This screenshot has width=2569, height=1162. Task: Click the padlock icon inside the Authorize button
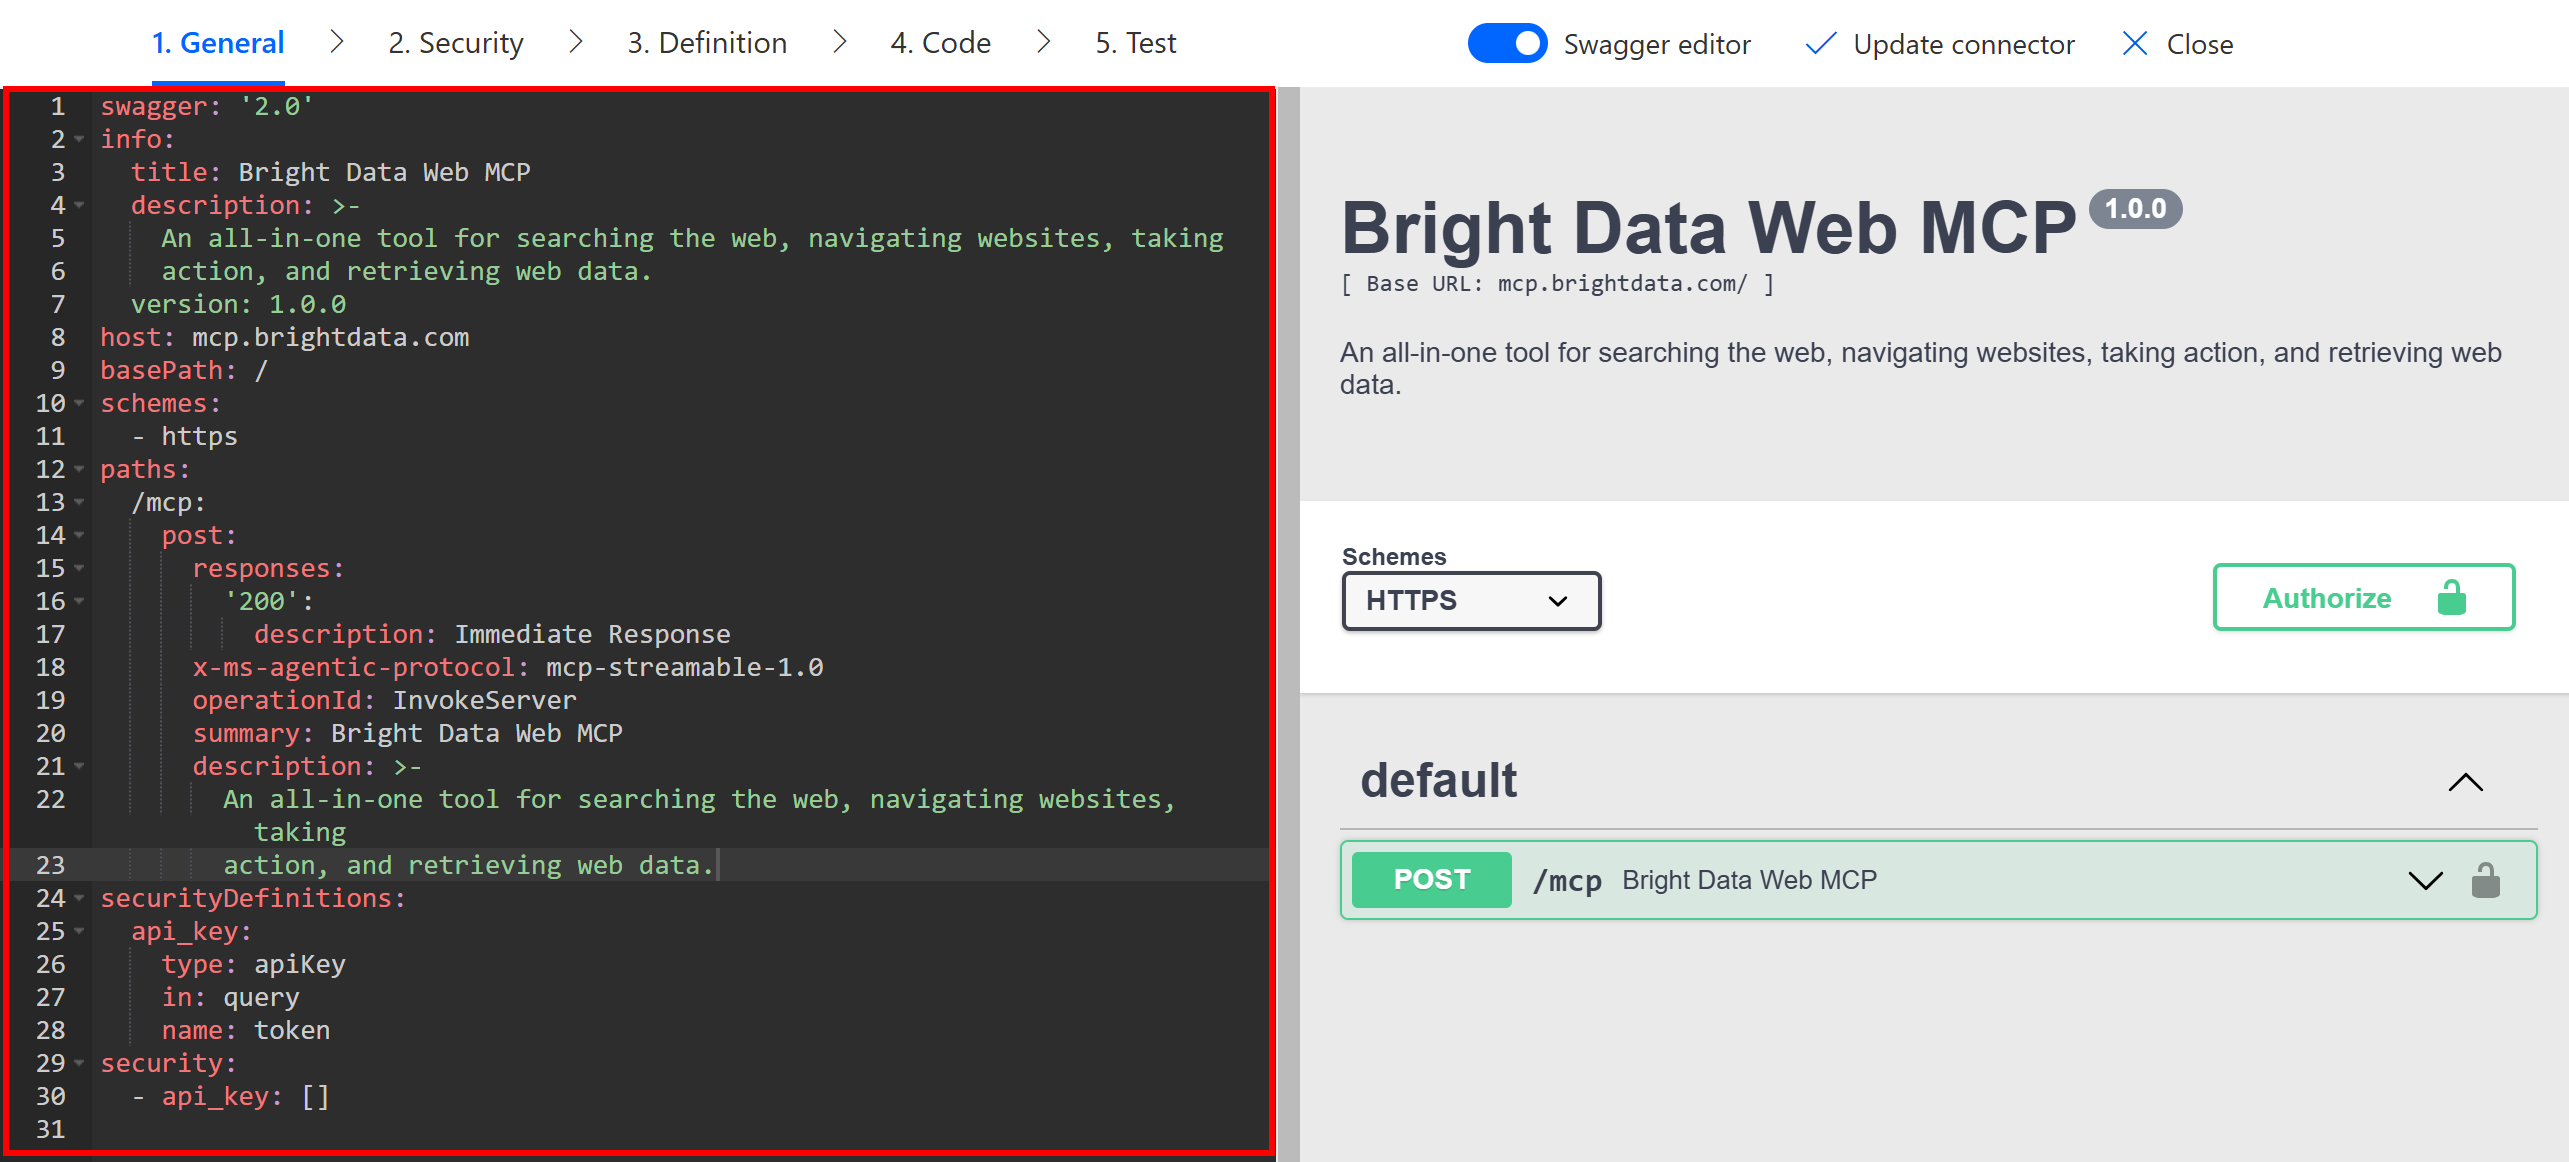coord(2451,598)
